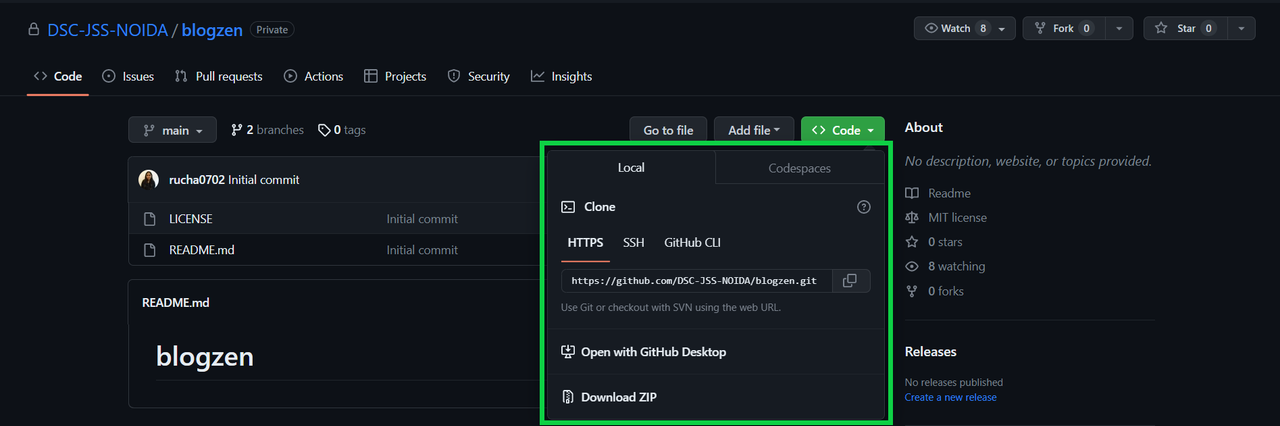This screenshot has height=426, width=1280.
Task: Open the Issues tab
Action: click(128, 76)
